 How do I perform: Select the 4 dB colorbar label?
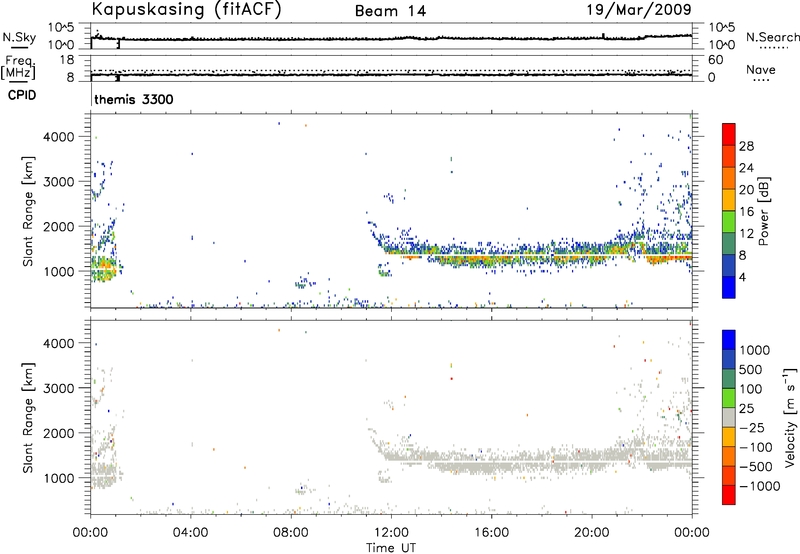(742, 278)
